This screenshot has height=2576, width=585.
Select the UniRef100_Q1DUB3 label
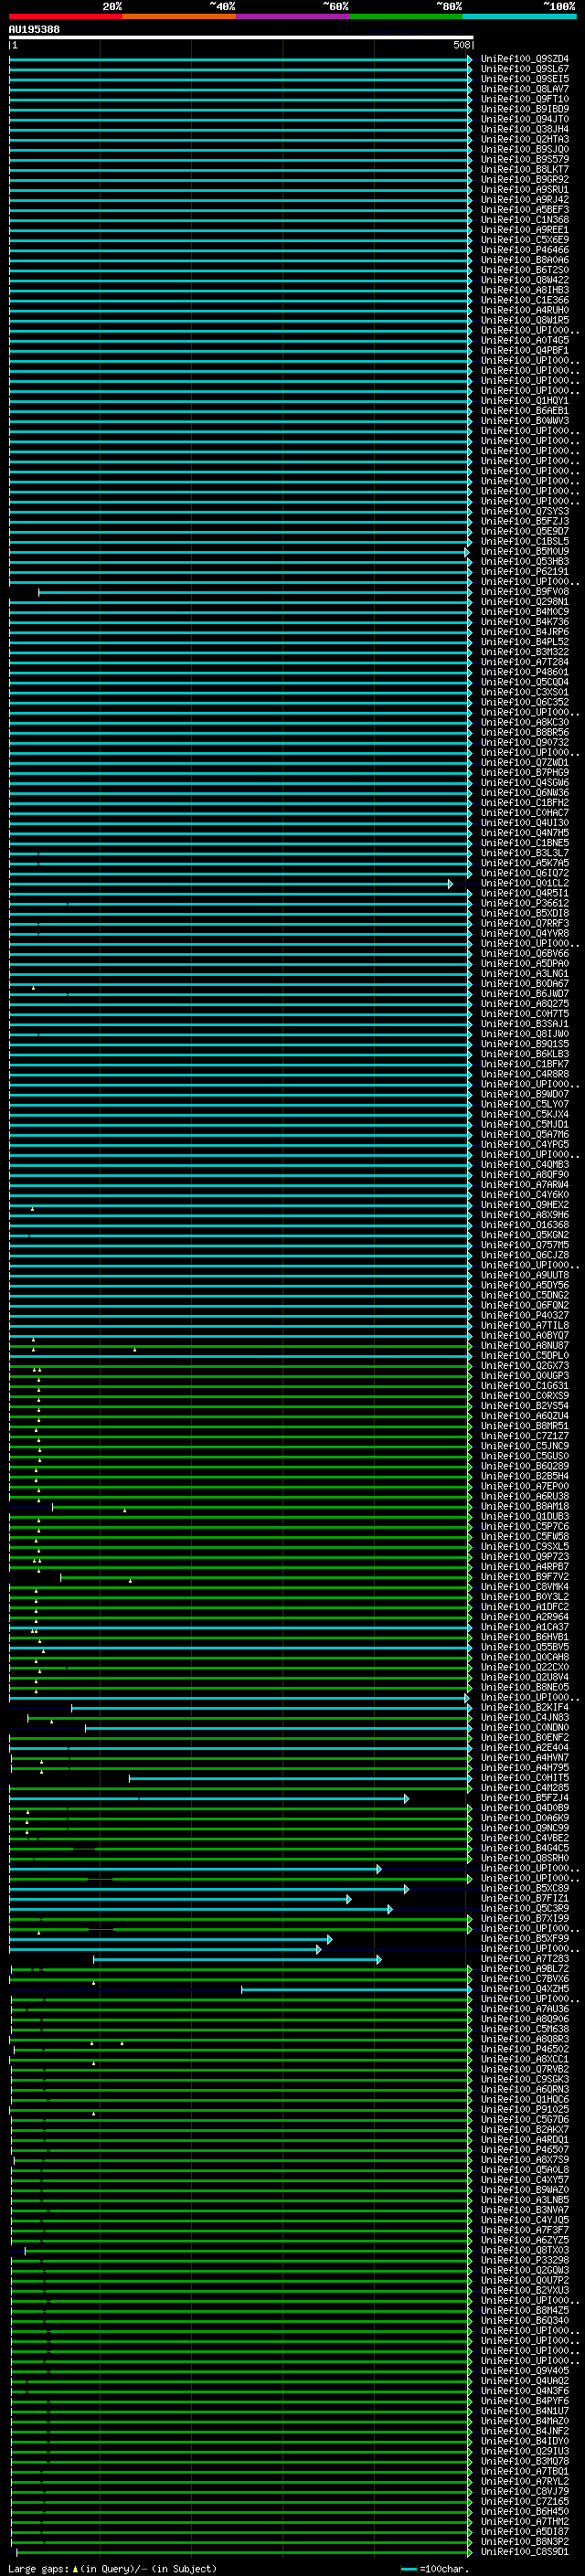[524, 1517]
